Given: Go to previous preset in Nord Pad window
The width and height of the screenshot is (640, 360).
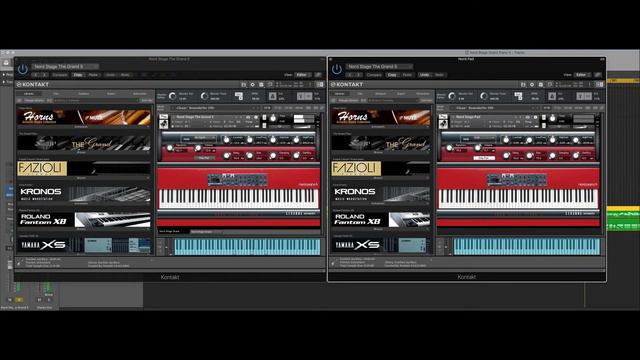Looking at the screenshot, I should coord(350,75).
